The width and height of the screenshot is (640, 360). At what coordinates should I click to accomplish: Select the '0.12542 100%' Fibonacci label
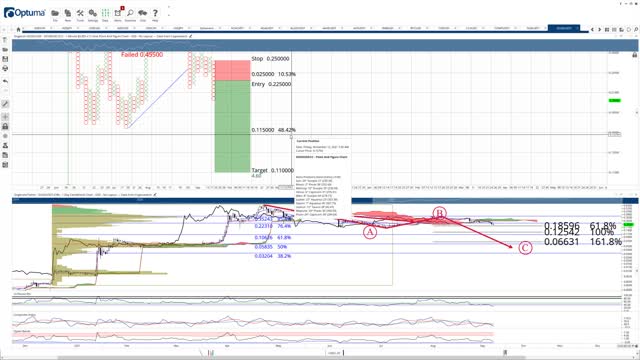579,232
